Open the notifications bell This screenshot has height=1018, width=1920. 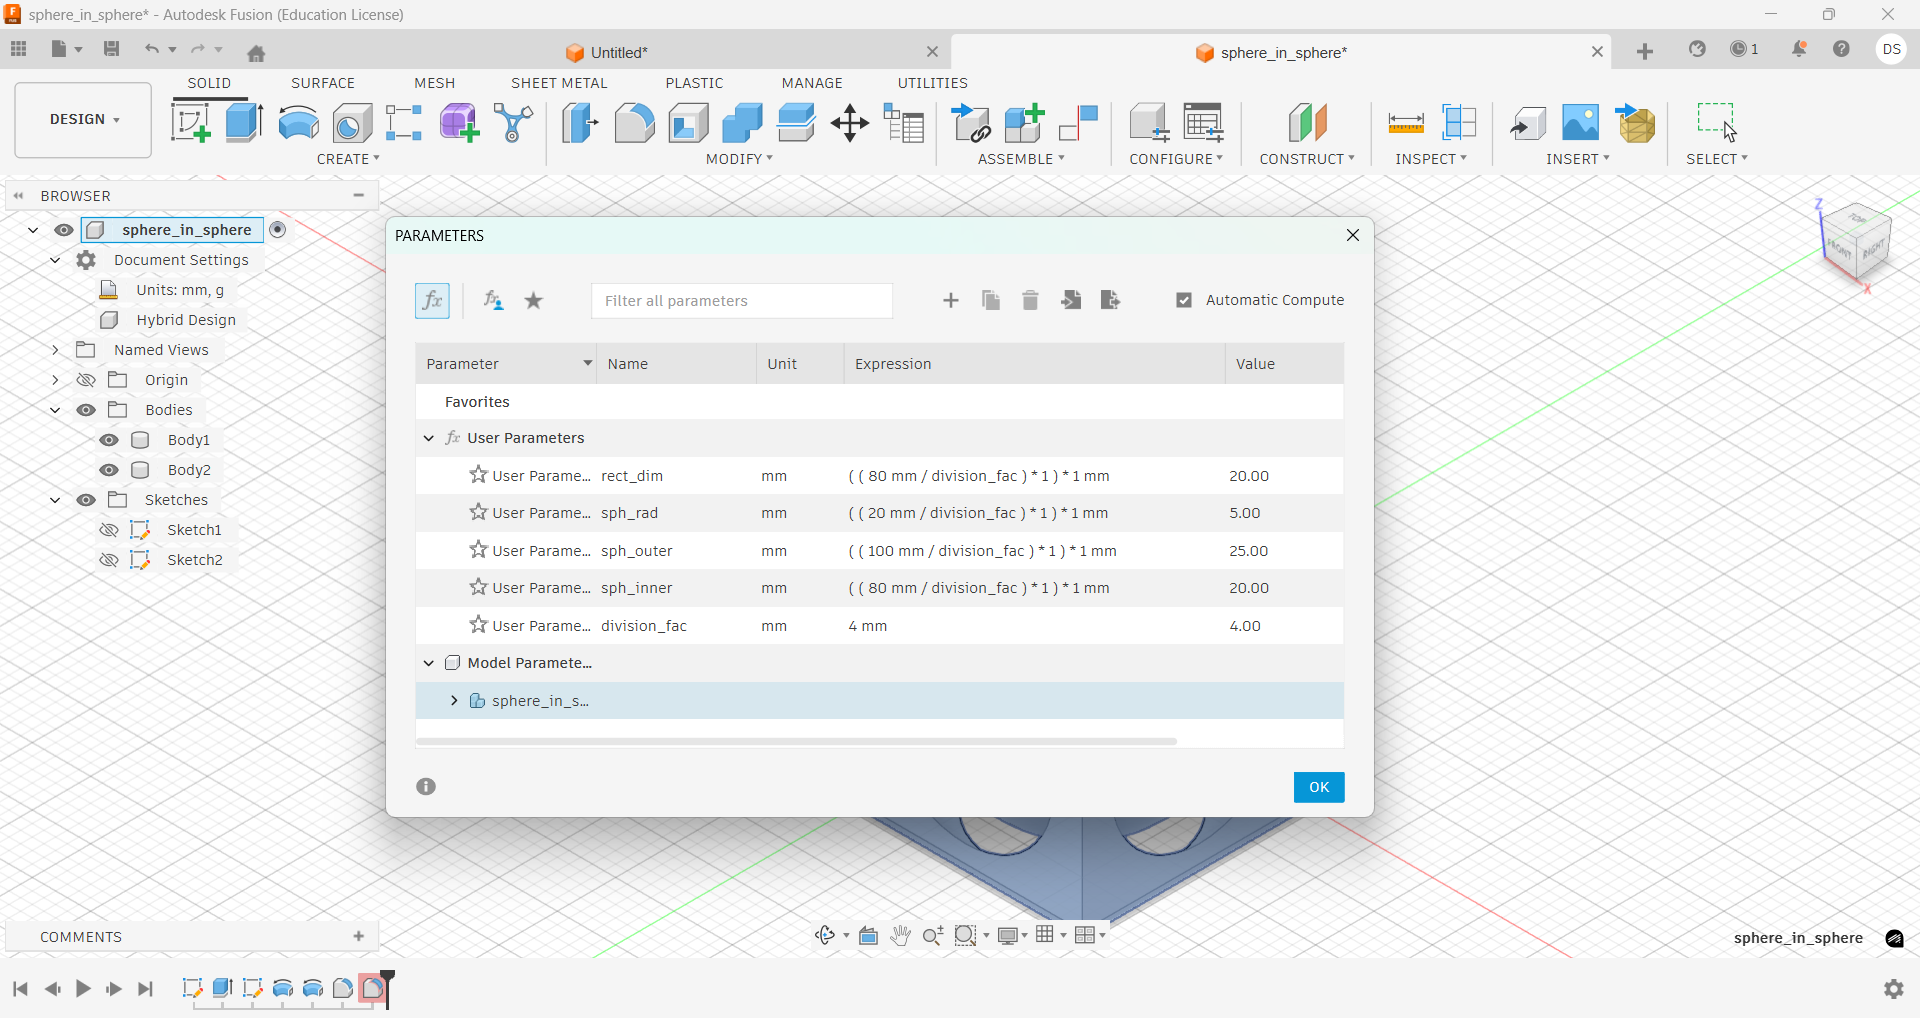[1799, 49]
